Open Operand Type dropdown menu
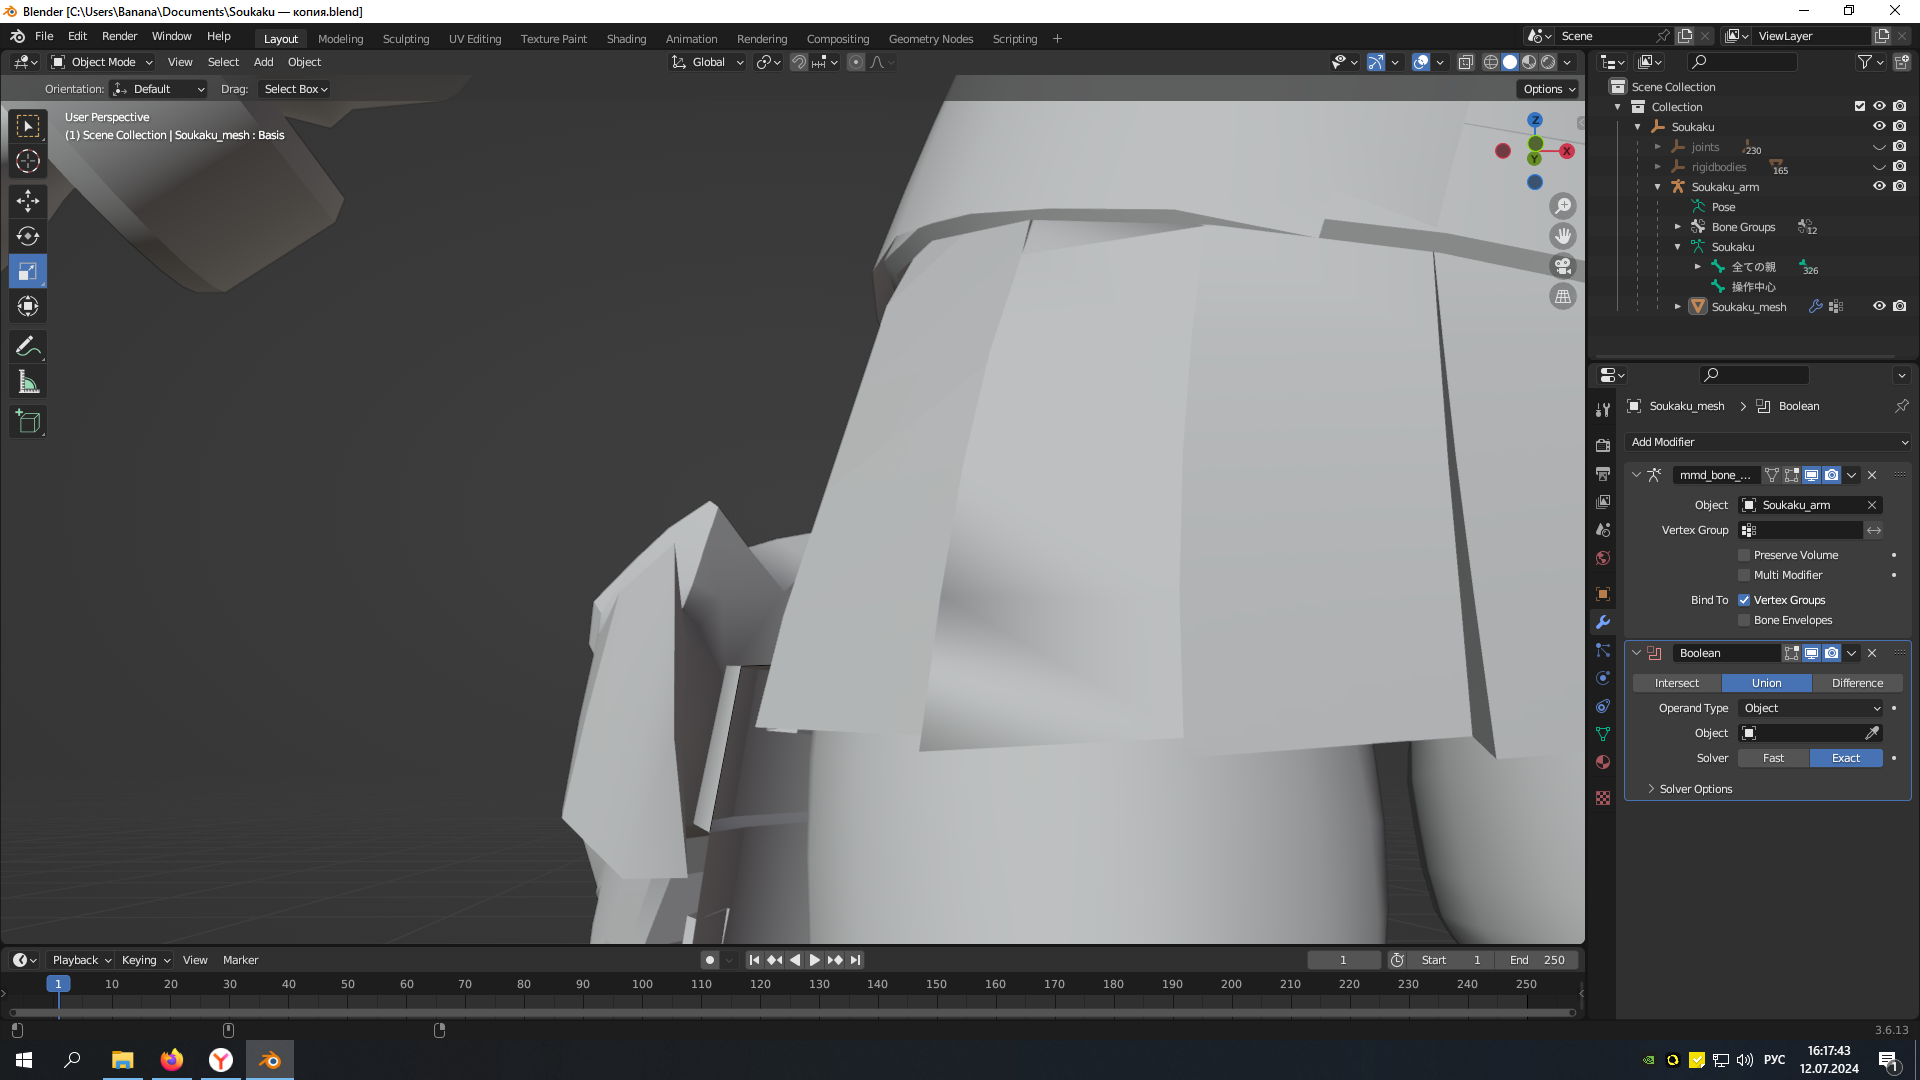Screen dimensions: 1920x1080 click(x=1812, y=708)
